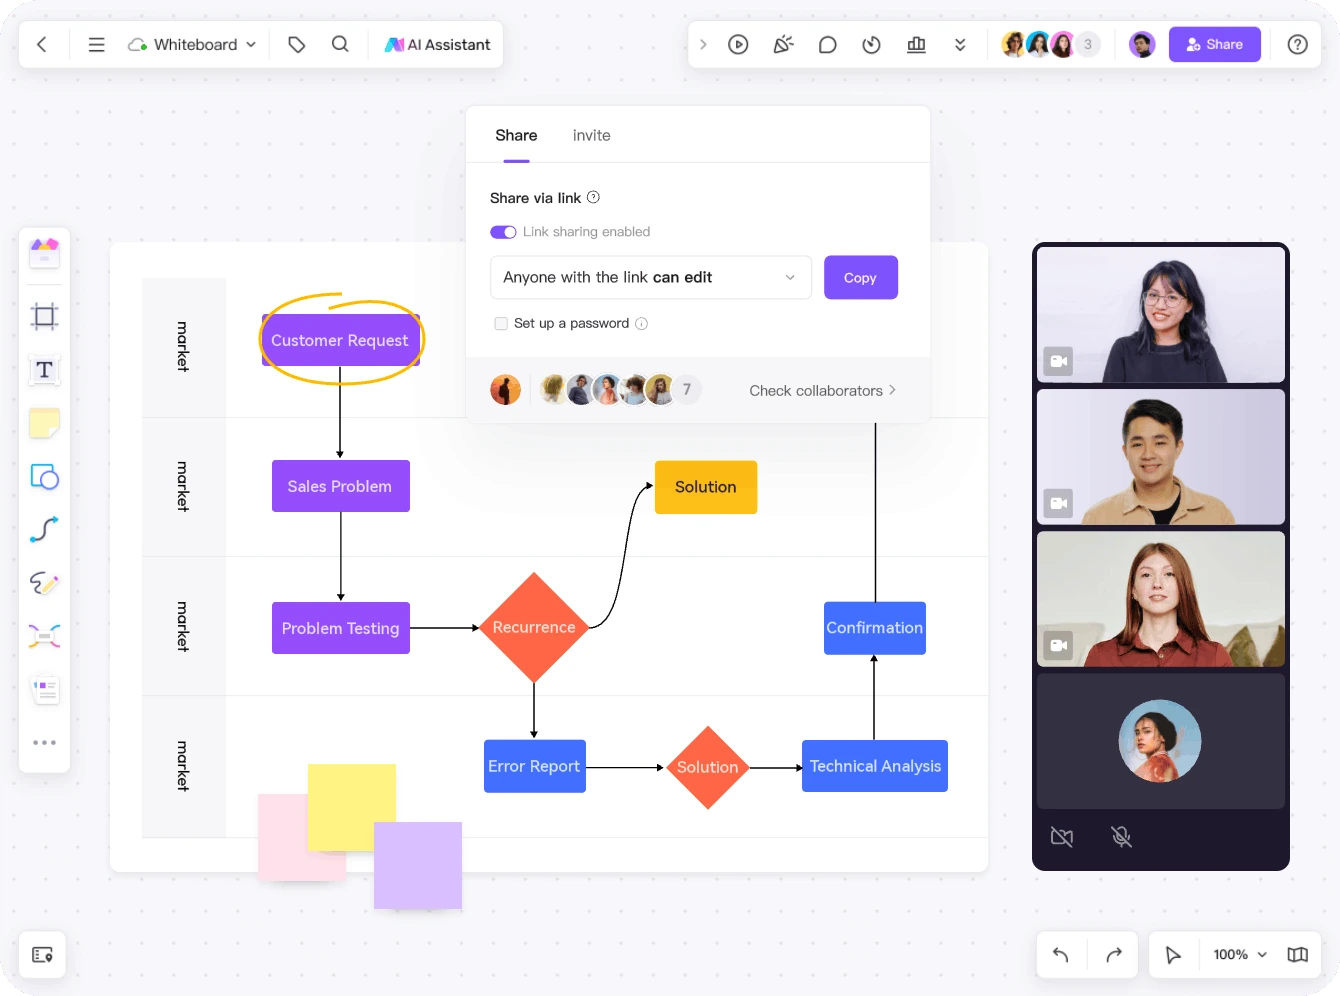This screenshot has width=1340, height=996.
Task: Check the Set up a password box
Action: 501,323
